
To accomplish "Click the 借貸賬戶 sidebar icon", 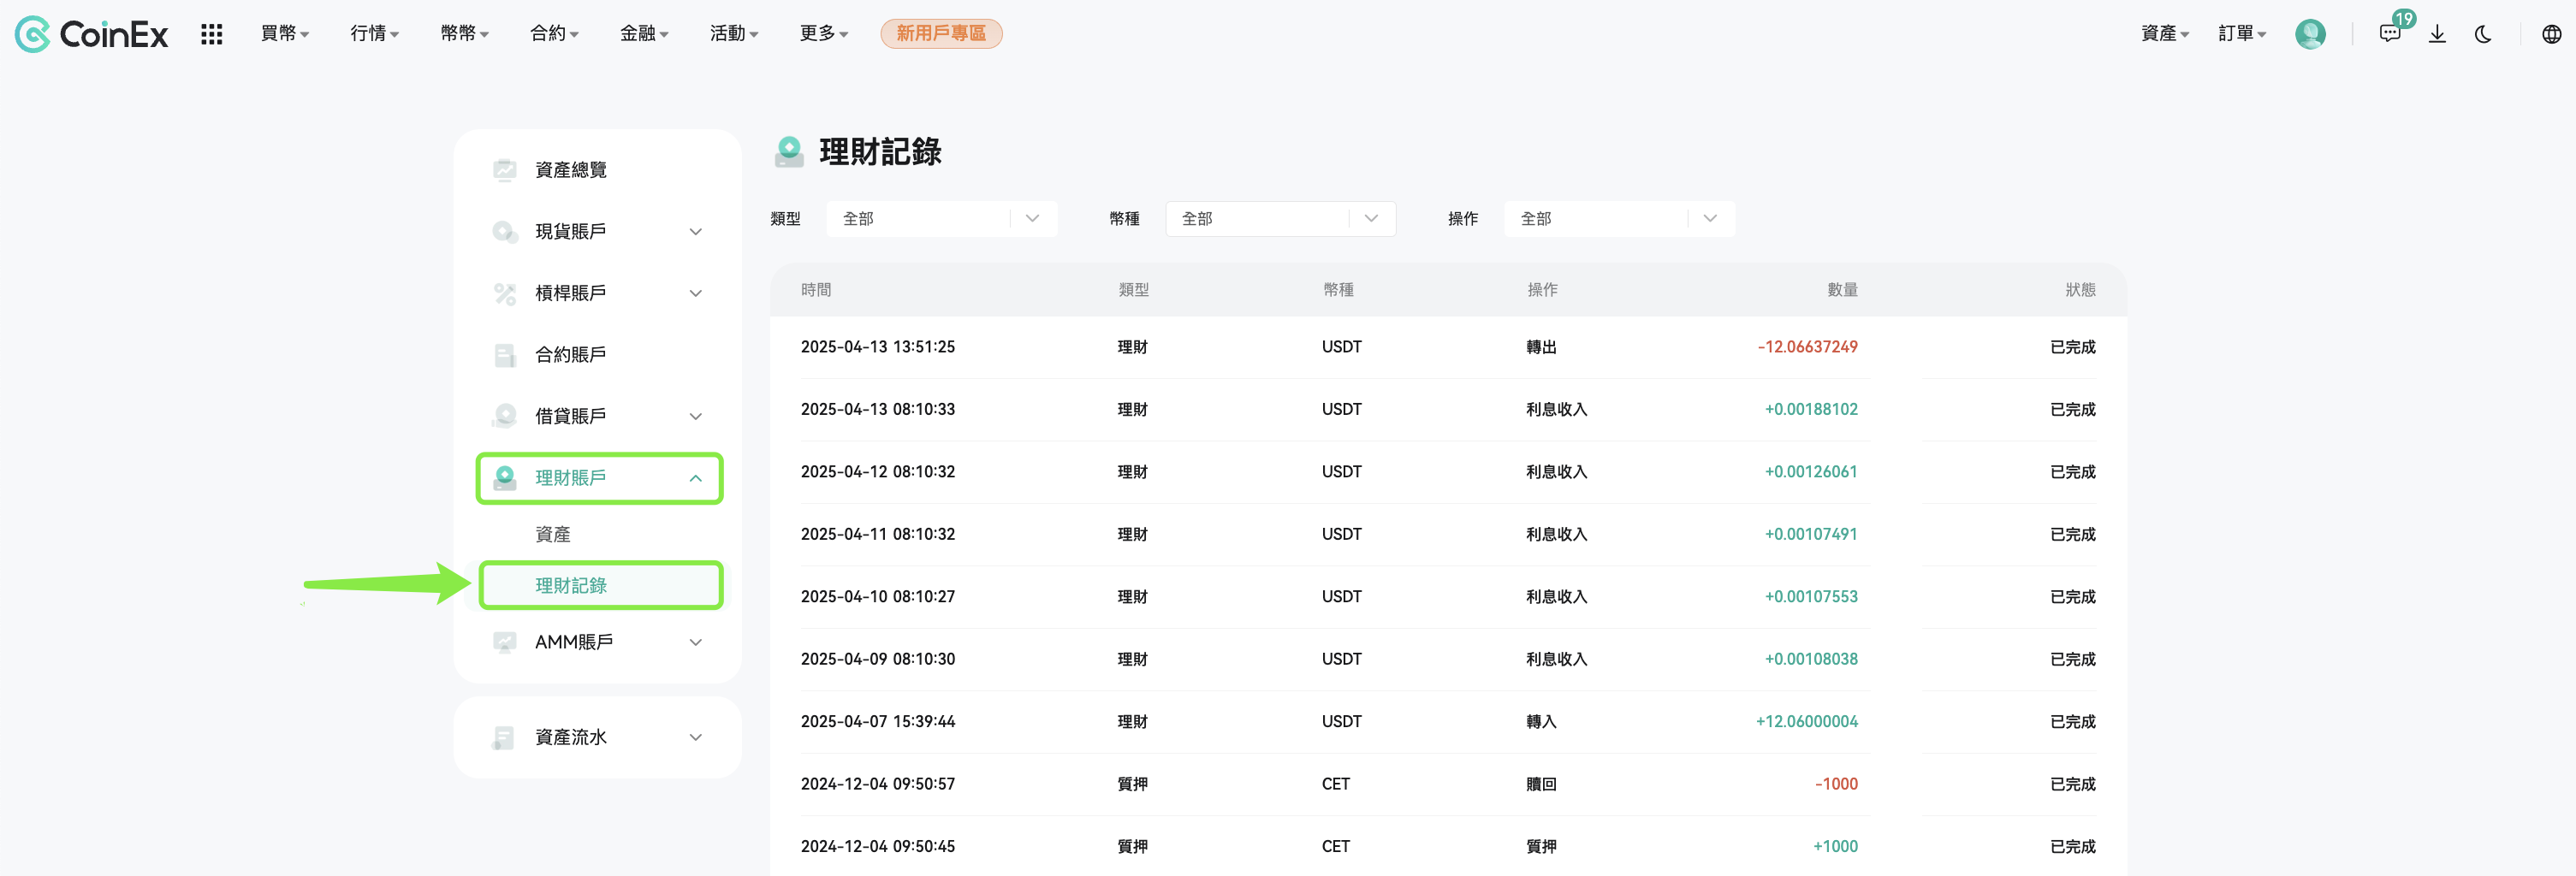I will (x=505, y=416).
